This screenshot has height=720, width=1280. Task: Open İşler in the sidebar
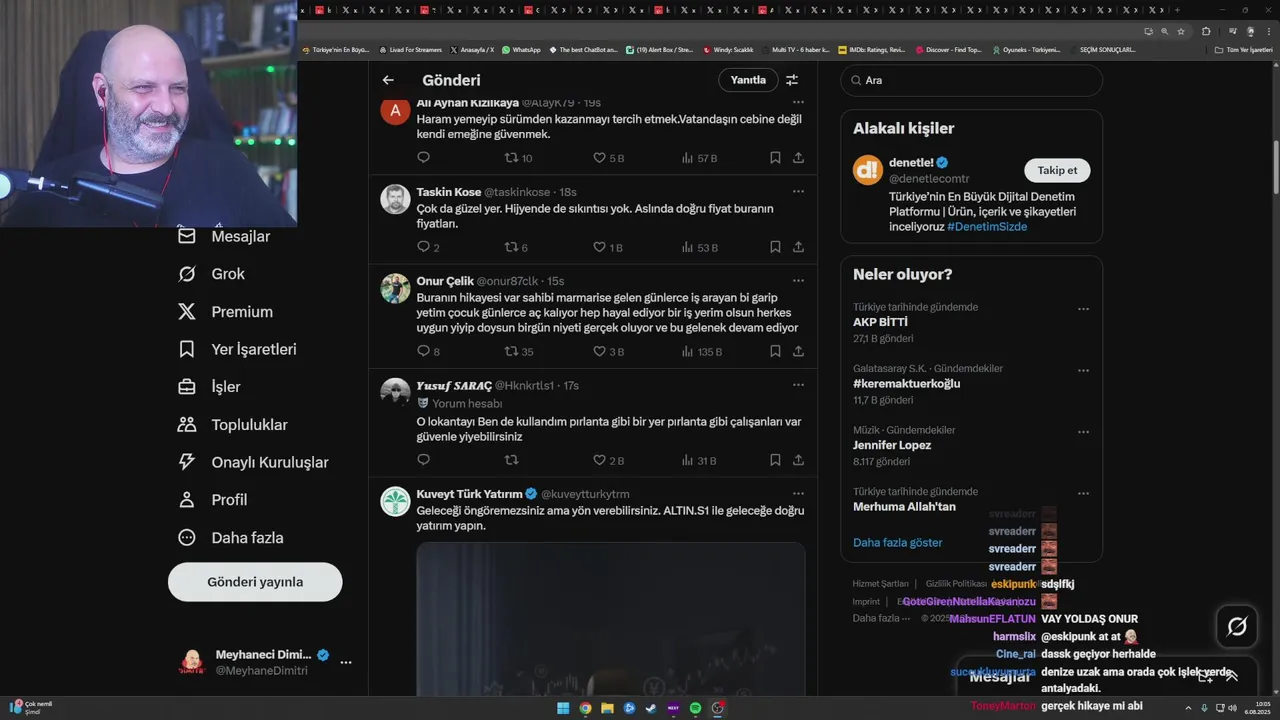pos(209,387)
